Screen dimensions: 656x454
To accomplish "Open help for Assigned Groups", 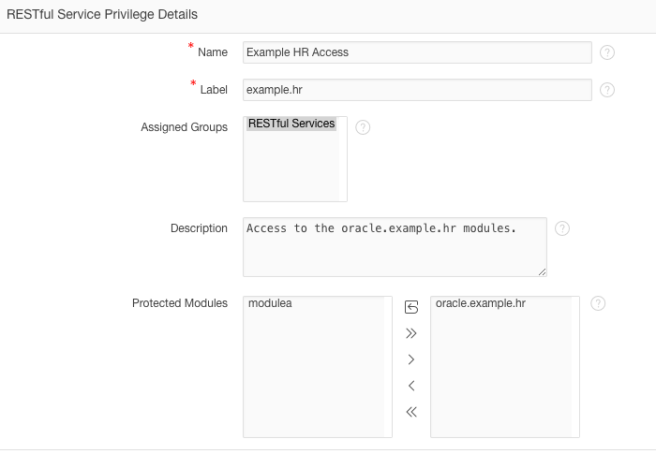I will (363, 128).
